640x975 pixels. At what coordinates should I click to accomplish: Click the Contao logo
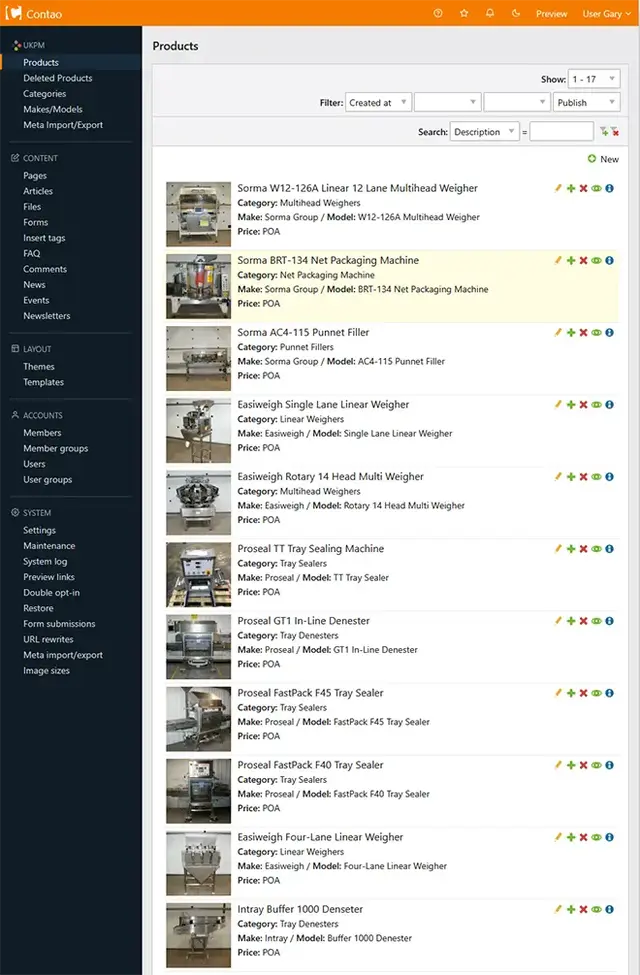click(x=34, y=13)
